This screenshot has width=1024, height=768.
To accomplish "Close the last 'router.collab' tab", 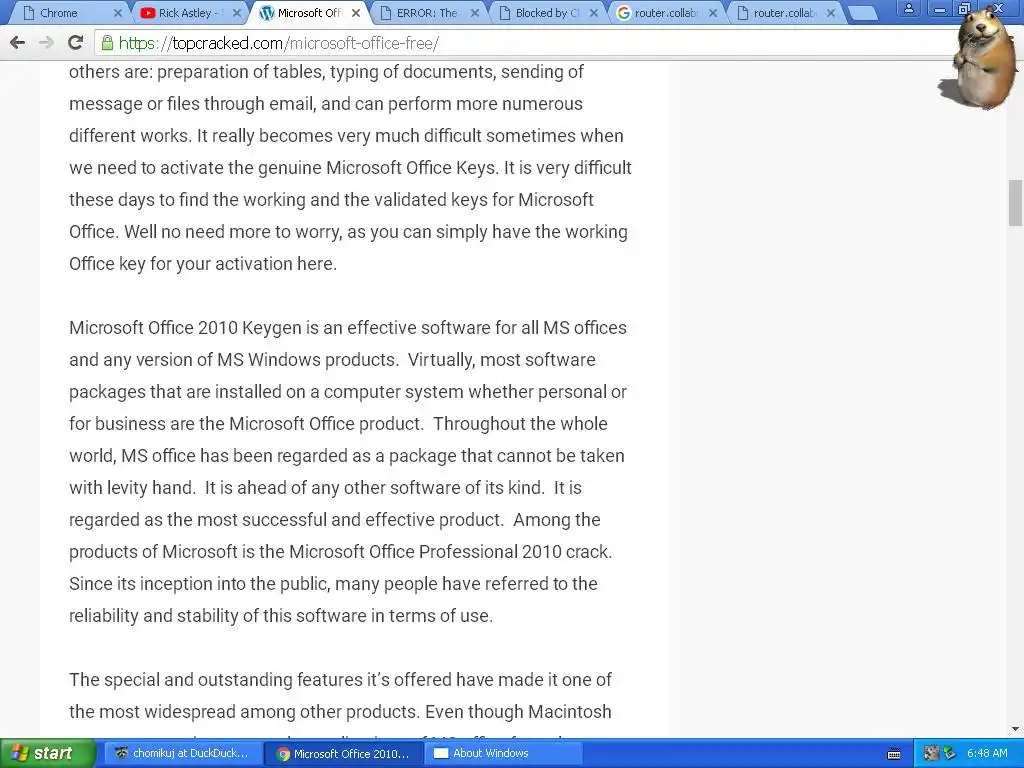I will pyautogui.click(x=831, y=13).
